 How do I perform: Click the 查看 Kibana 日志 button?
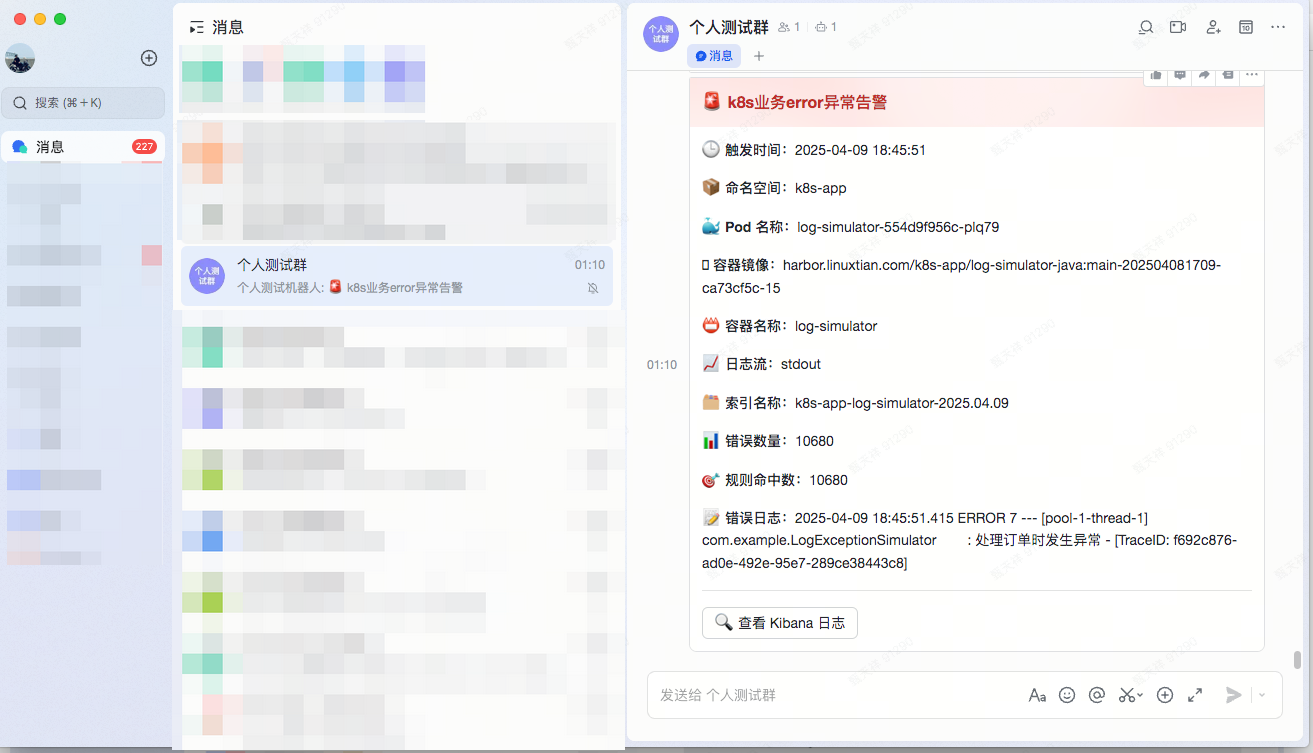coord(780,623)
